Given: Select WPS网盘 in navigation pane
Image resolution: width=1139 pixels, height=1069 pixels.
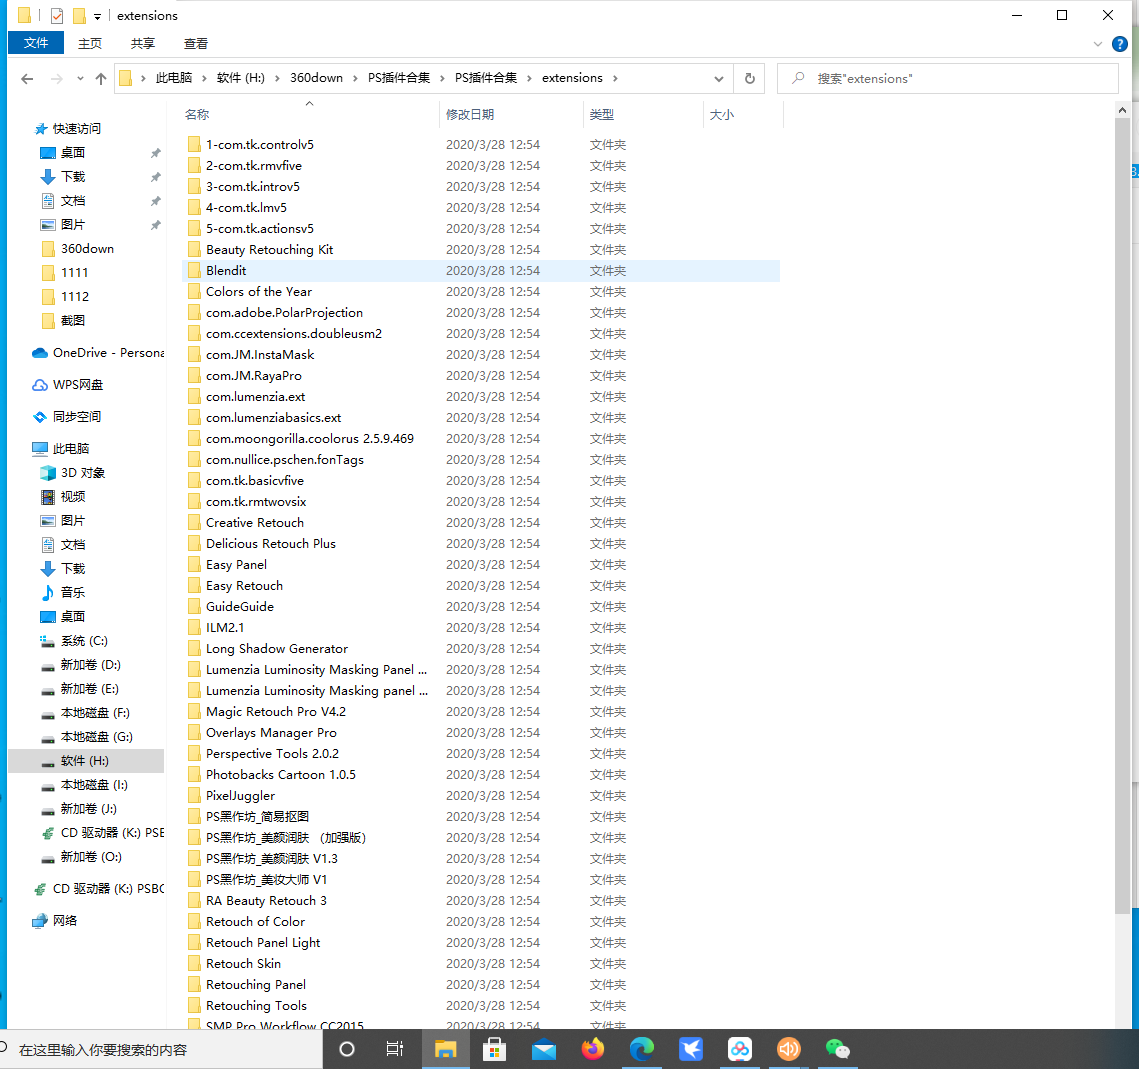Looking at the screenshot, I should coord(68,385).
